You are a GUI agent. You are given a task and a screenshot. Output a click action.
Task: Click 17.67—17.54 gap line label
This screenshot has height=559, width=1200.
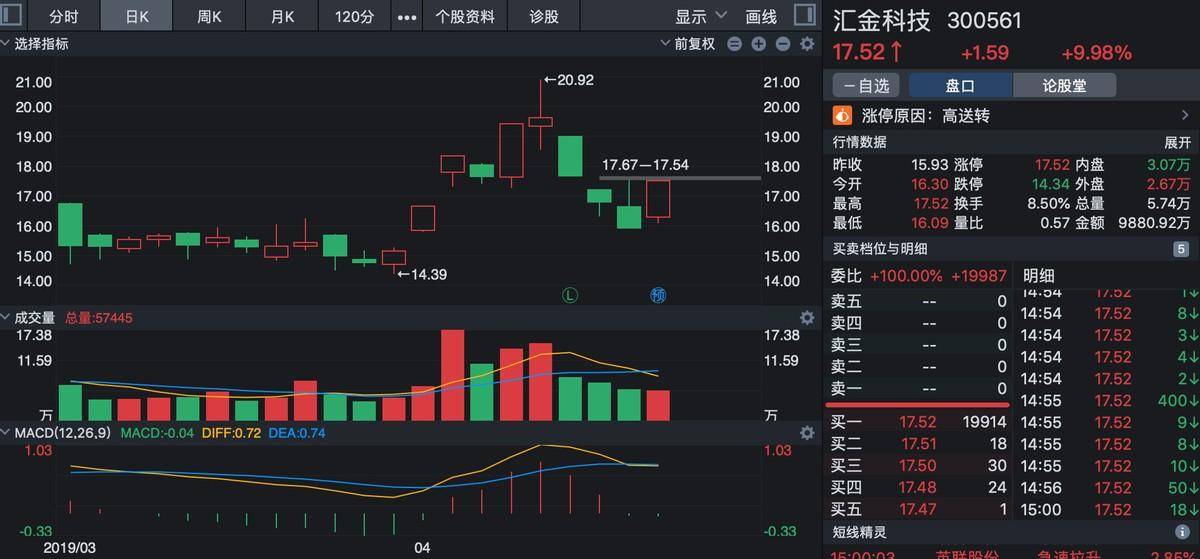point(645,165)
